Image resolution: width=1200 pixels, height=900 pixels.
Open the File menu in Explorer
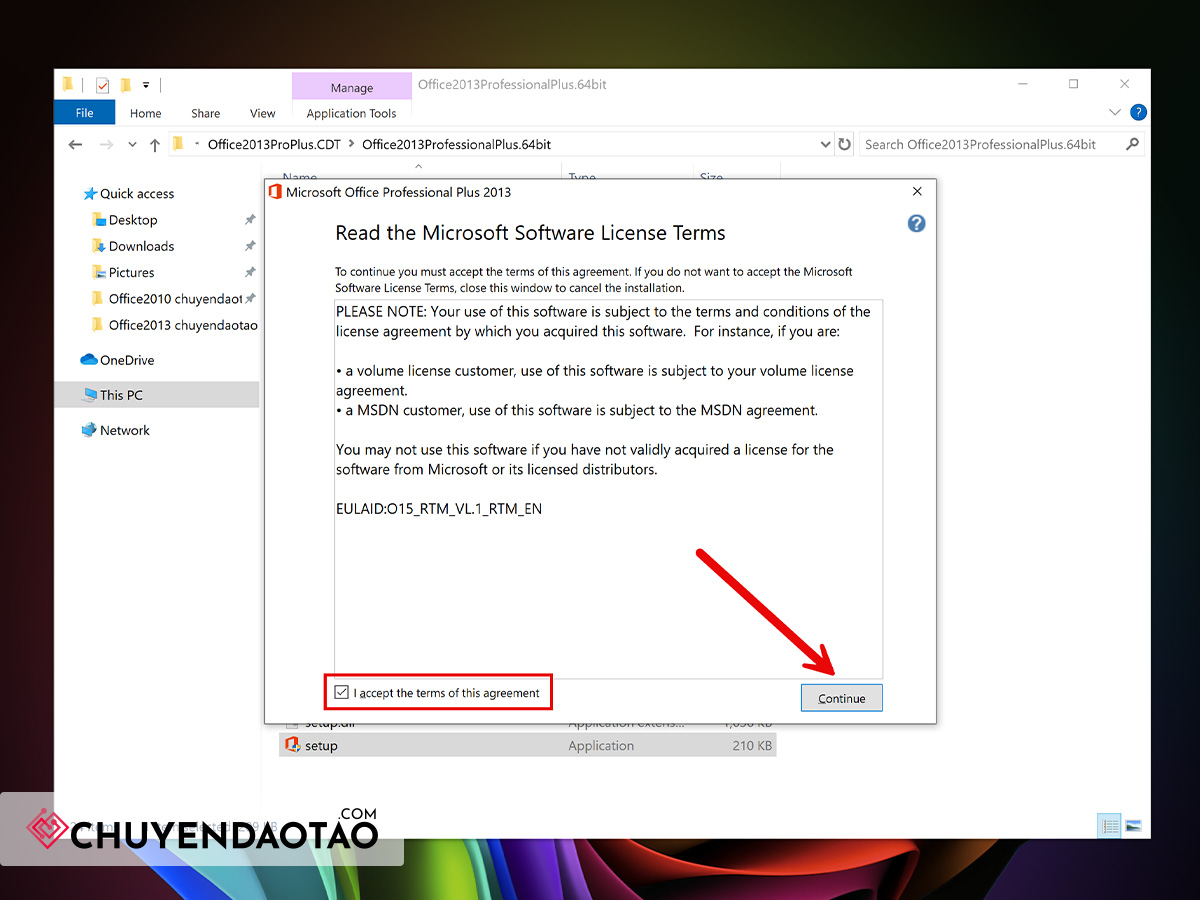click(84, 113)
